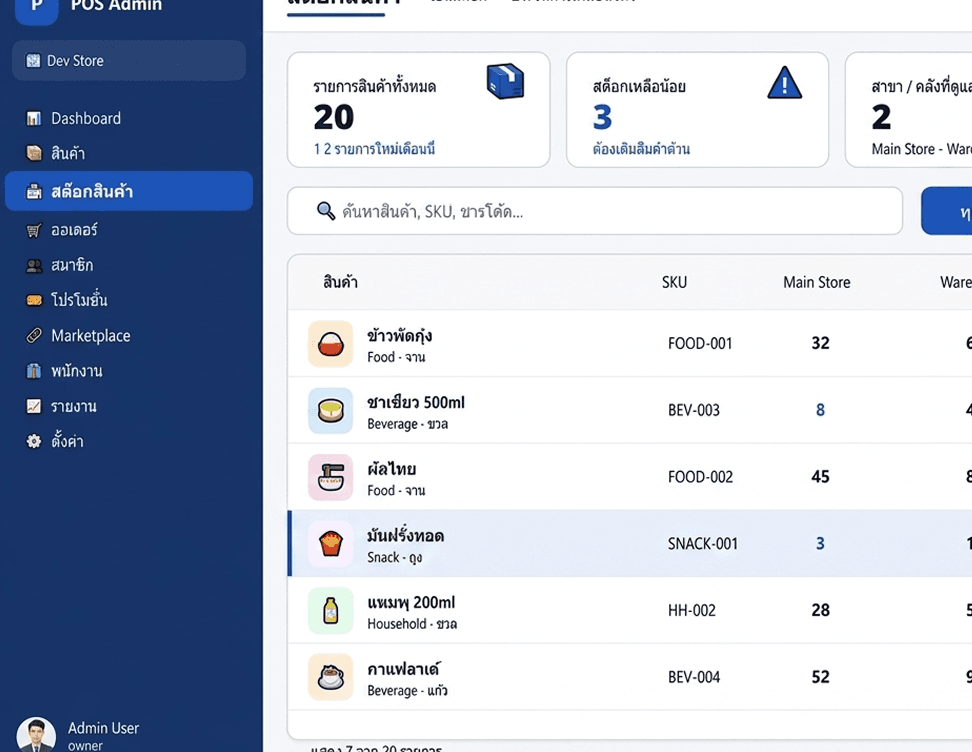Image resolution: width=972 pixels, height=752 pixels.
Task: Click the POS Admin logo
Action: tap(37, 7)
